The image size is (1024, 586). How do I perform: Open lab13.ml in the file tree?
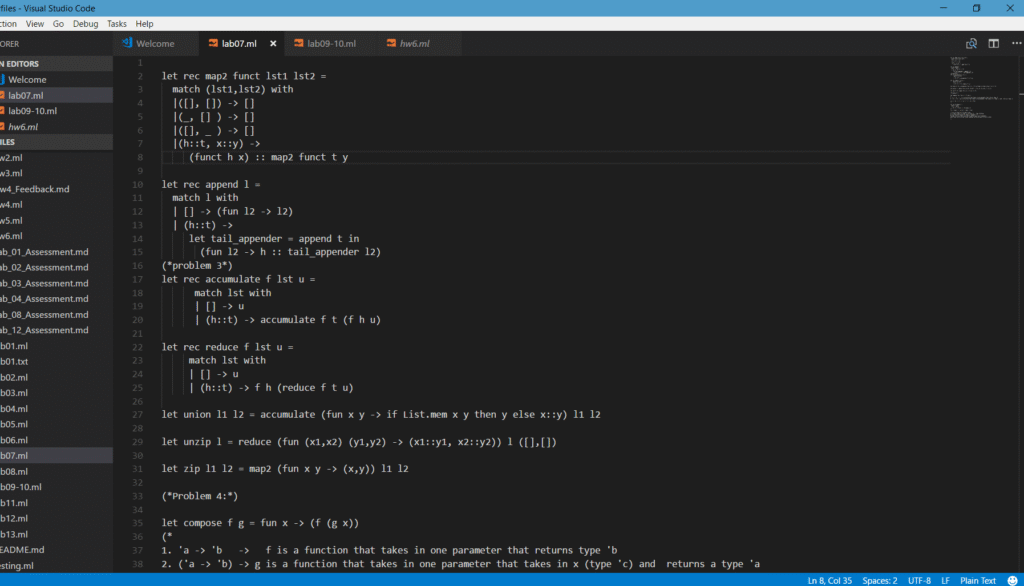click(56, 534)
